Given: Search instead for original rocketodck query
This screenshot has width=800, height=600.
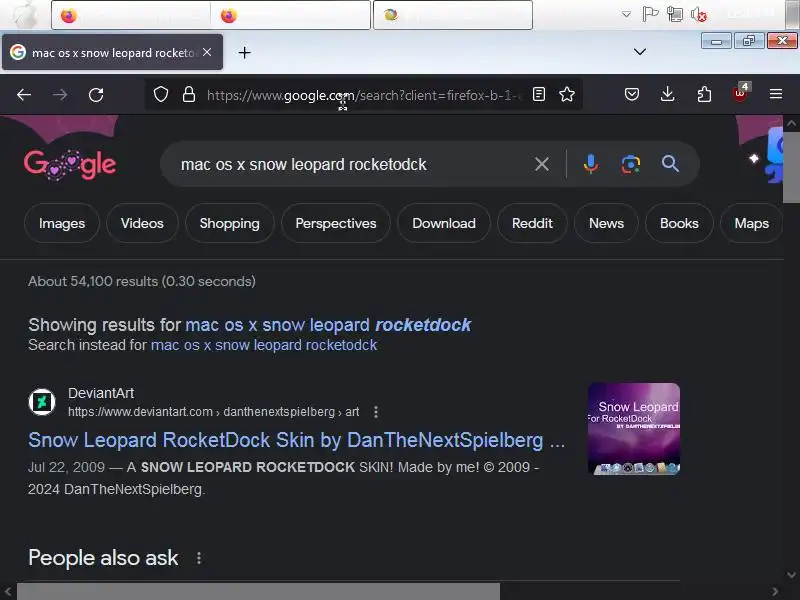Looking at the screenshot, I should 264,345.
